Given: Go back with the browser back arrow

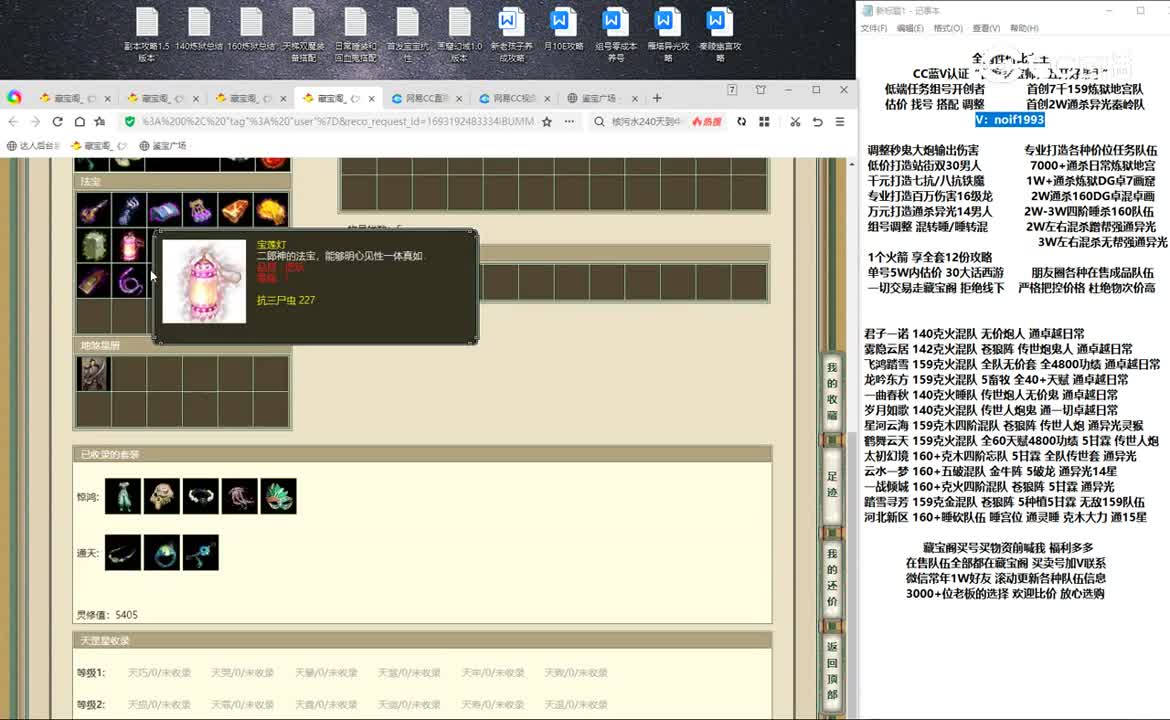Looking at the screenshot, I should click(x=13, y=122).
